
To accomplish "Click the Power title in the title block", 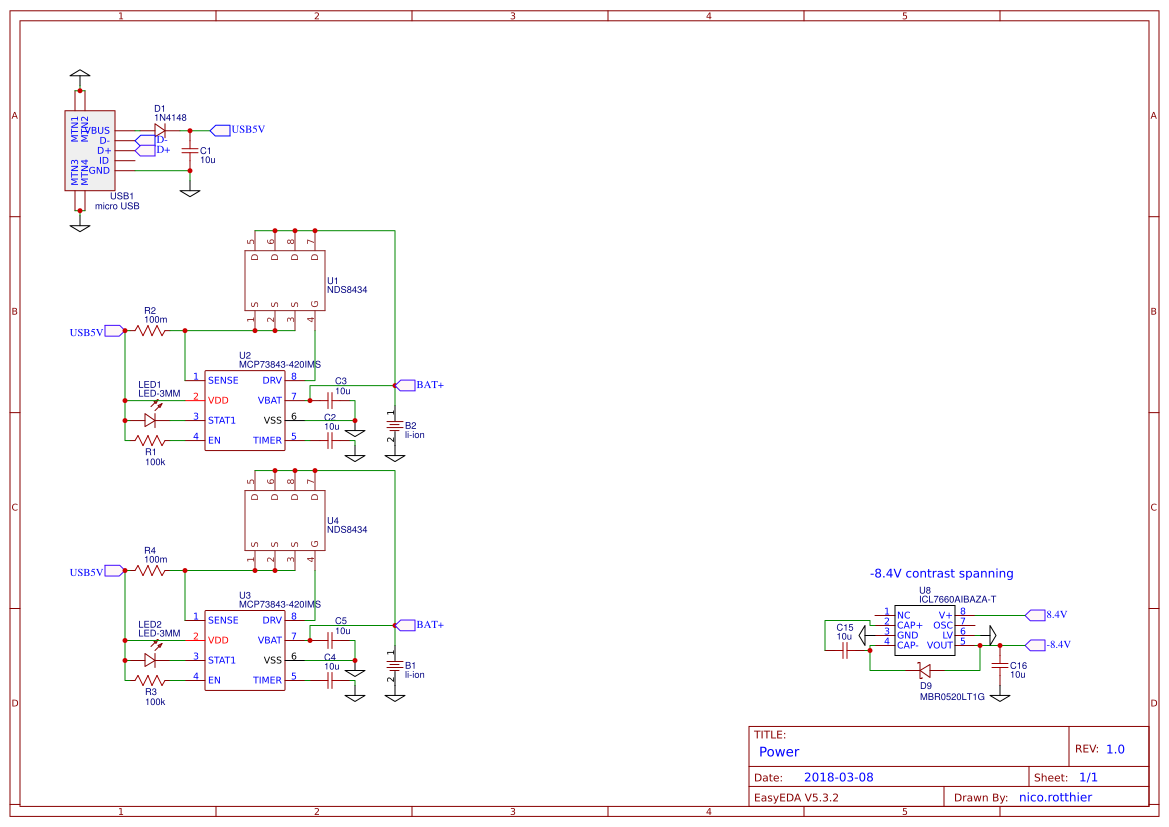I will pos(778,752).
